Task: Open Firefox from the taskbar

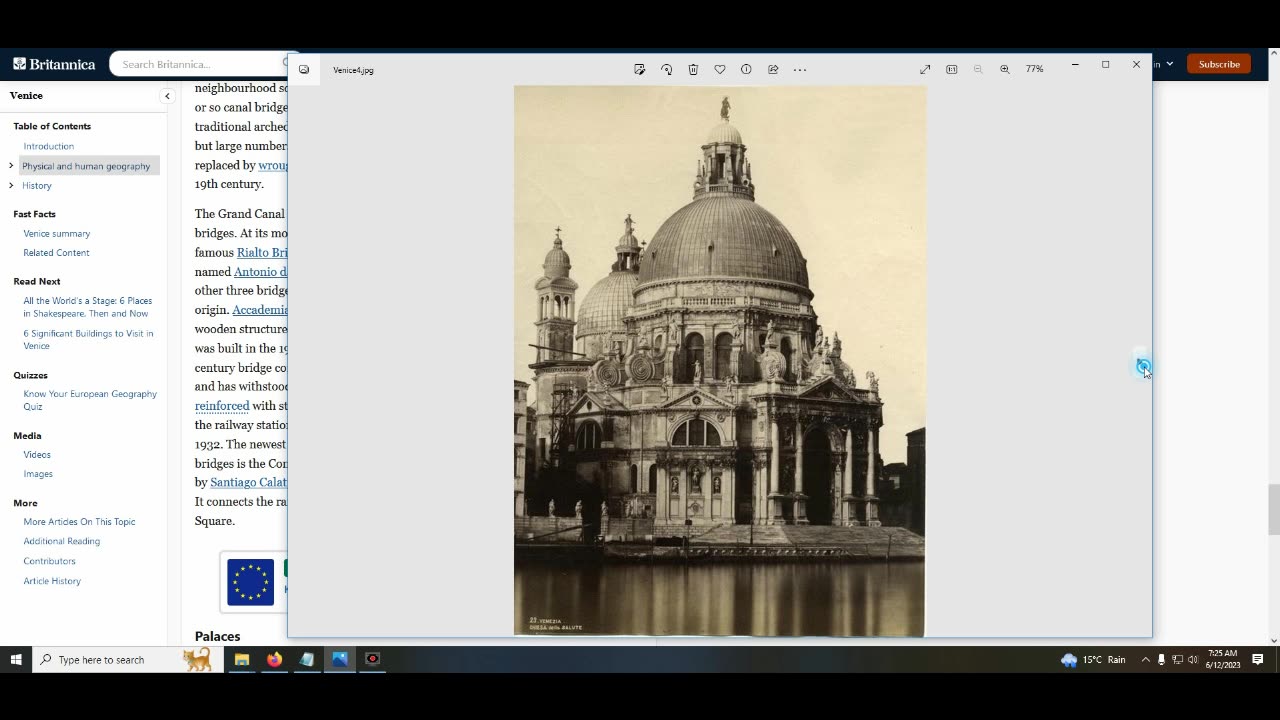Action: 274,659
